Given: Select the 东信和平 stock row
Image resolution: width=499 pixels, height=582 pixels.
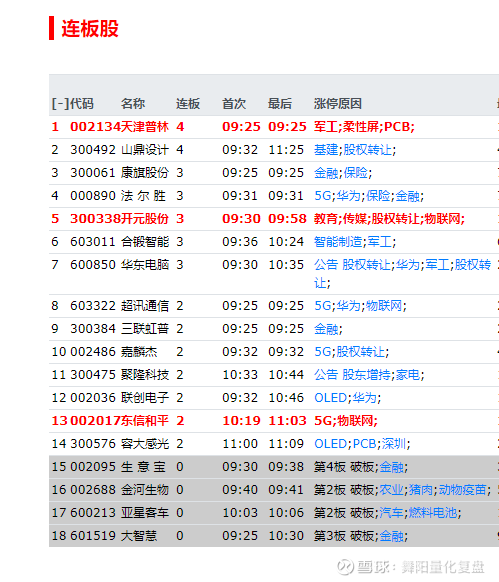Looking at the screenshot, I should click(274, 421).
